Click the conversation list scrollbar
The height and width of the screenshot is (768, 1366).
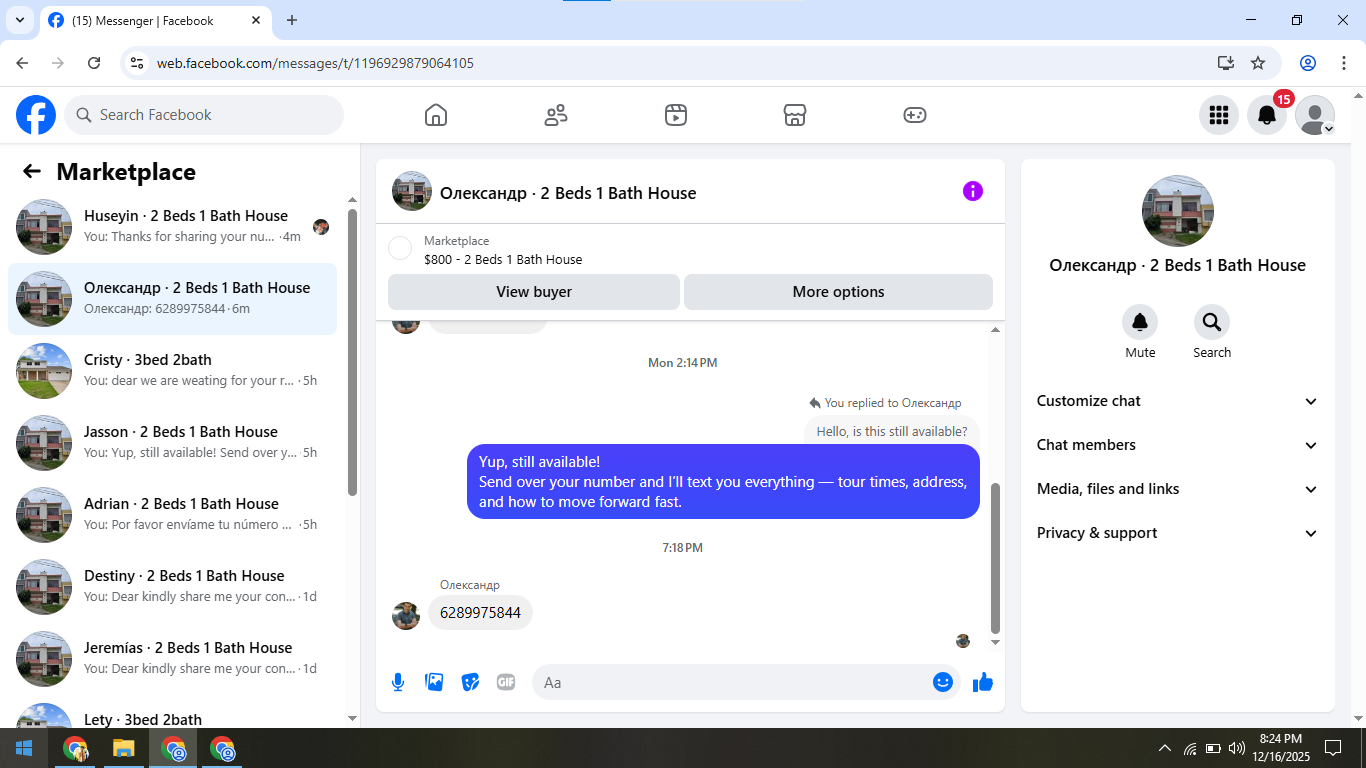352,352
